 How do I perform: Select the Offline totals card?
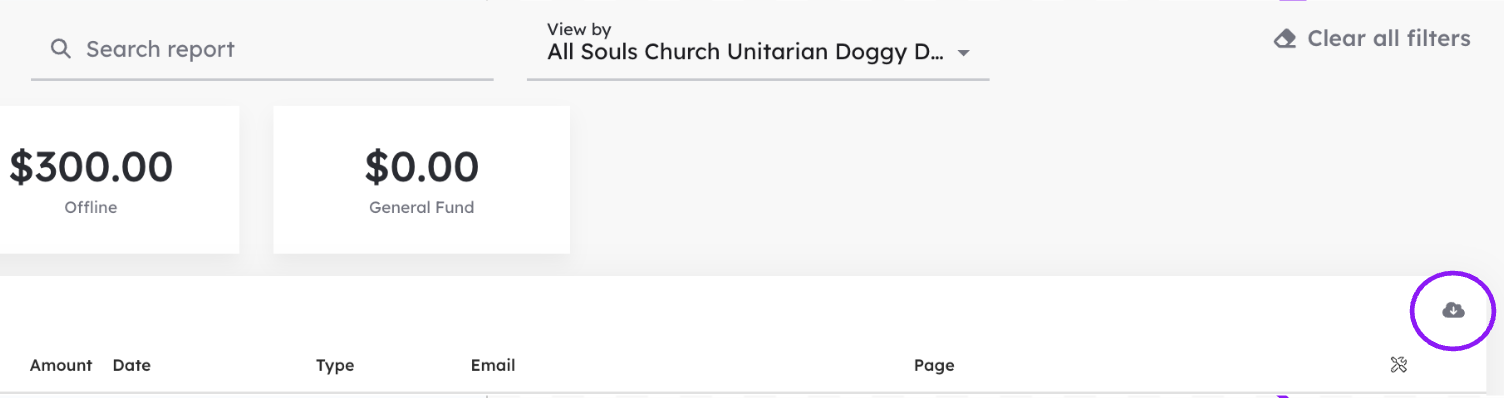pos(119,179)
